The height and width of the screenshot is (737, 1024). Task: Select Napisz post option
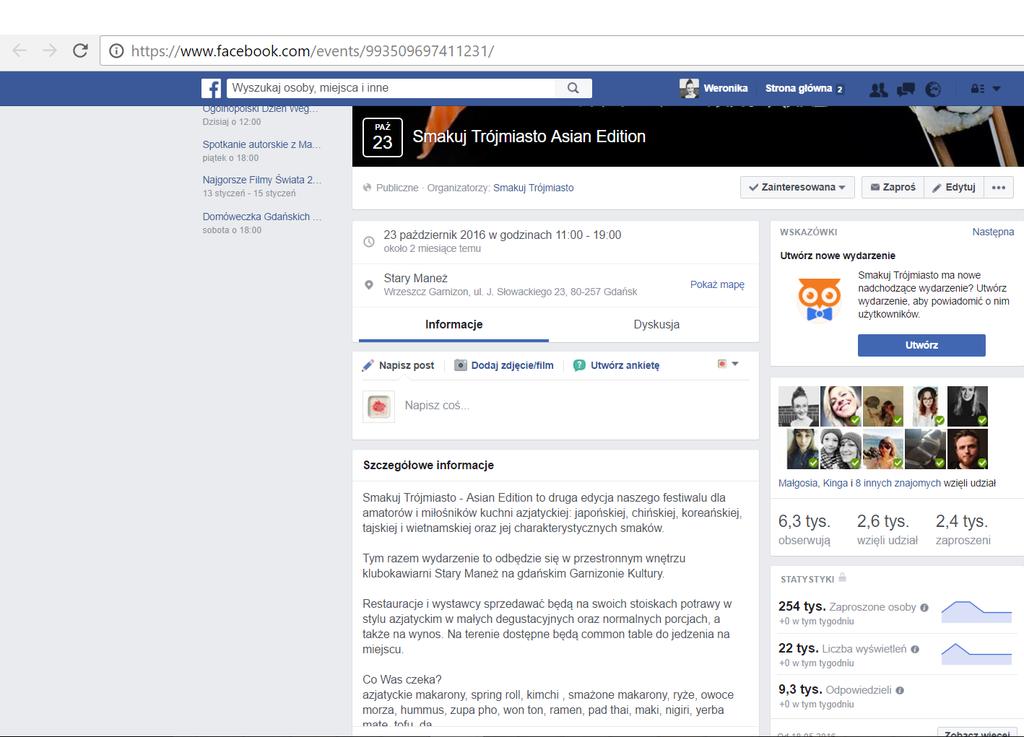398,366
